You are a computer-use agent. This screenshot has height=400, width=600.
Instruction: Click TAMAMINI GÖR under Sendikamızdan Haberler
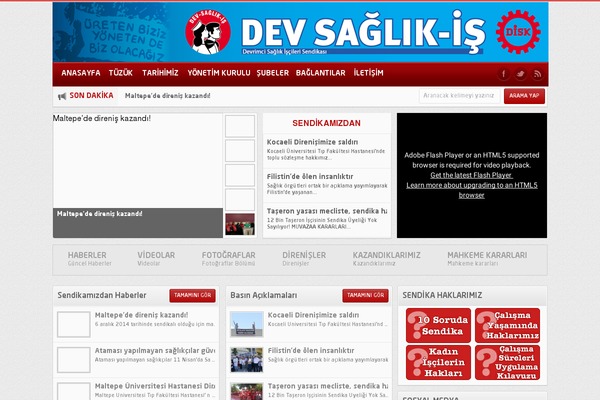pyautogui.click(x=192, y=296)
